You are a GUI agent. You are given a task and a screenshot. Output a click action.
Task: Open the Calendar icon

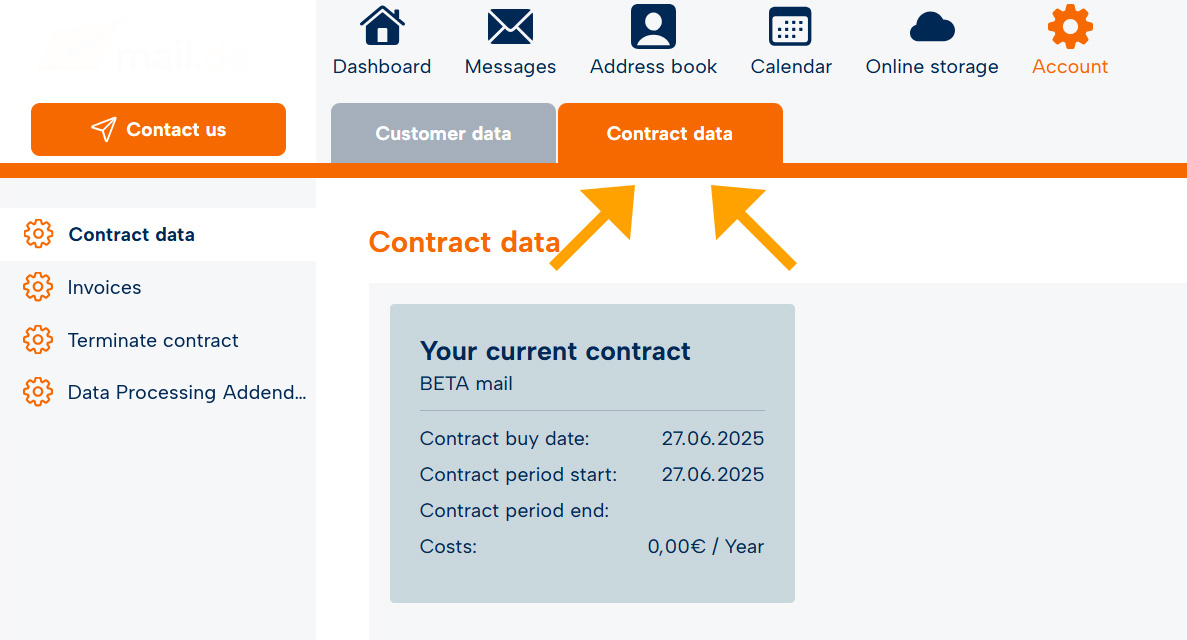point(790,27)
